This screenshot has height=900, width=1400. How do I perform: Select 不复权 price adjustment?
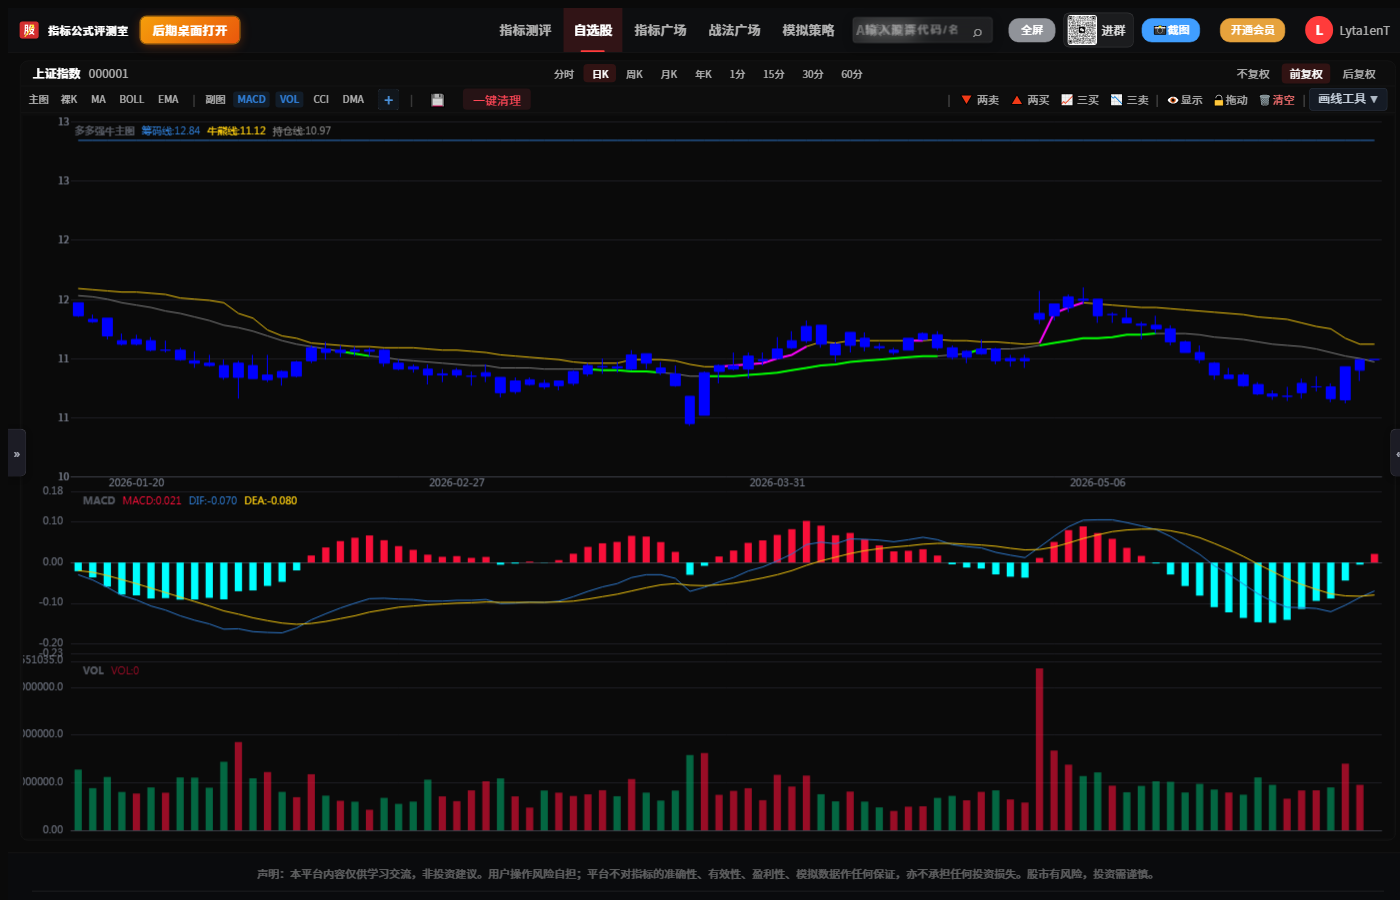pos(1253,74)
